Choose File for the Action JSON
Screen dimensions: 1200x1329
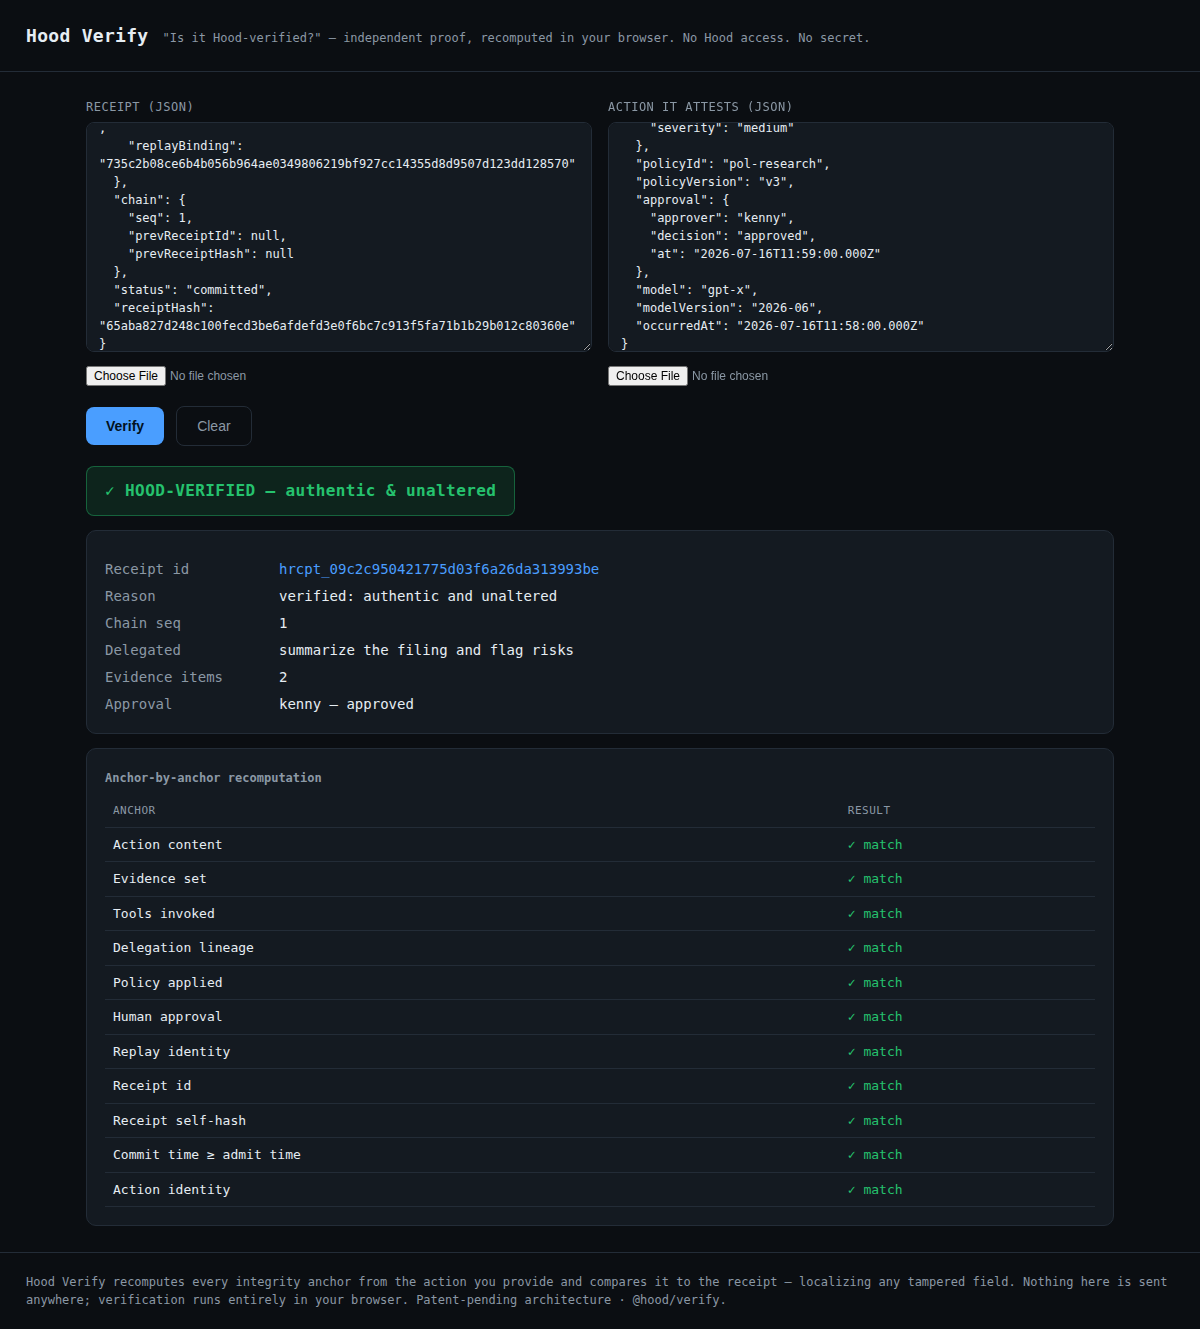point(648,376)
